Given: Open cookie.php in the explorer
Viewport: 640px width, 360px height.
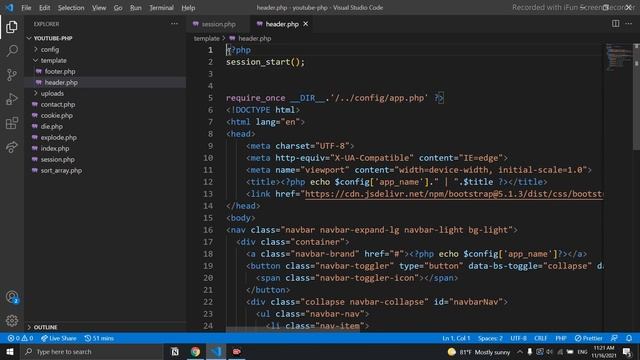Looking at the screenshot, I should [57, 116].
